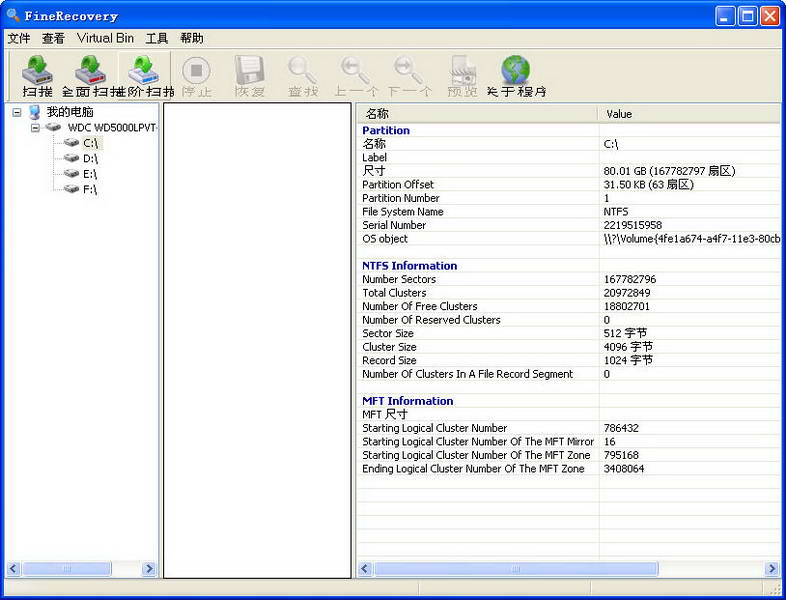The height and width of the screenshot is (600, 786).
Task: Open the 工具 menu
Action: point(156,38)
